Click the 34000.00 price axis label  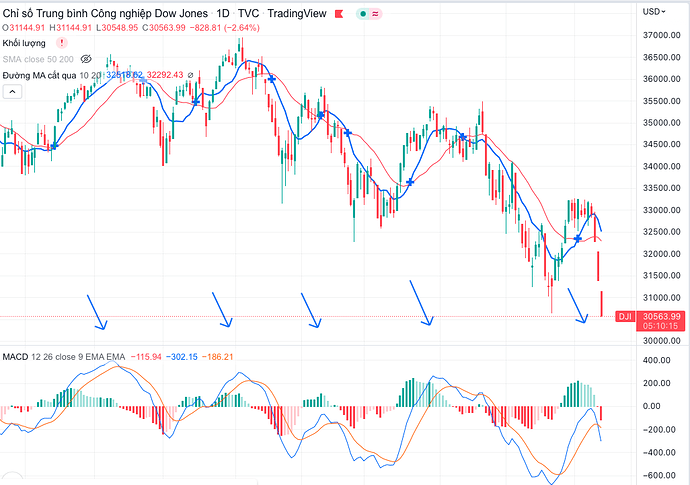[x=661, y=166]
